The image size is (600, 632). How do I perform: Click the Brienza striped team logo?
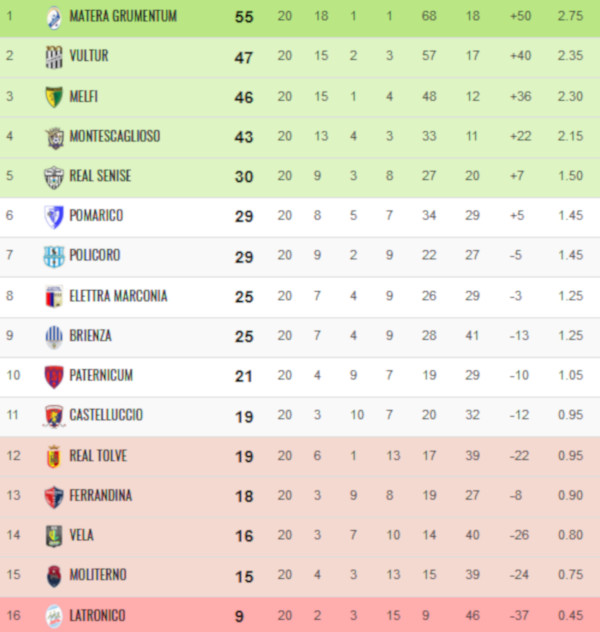54,337
